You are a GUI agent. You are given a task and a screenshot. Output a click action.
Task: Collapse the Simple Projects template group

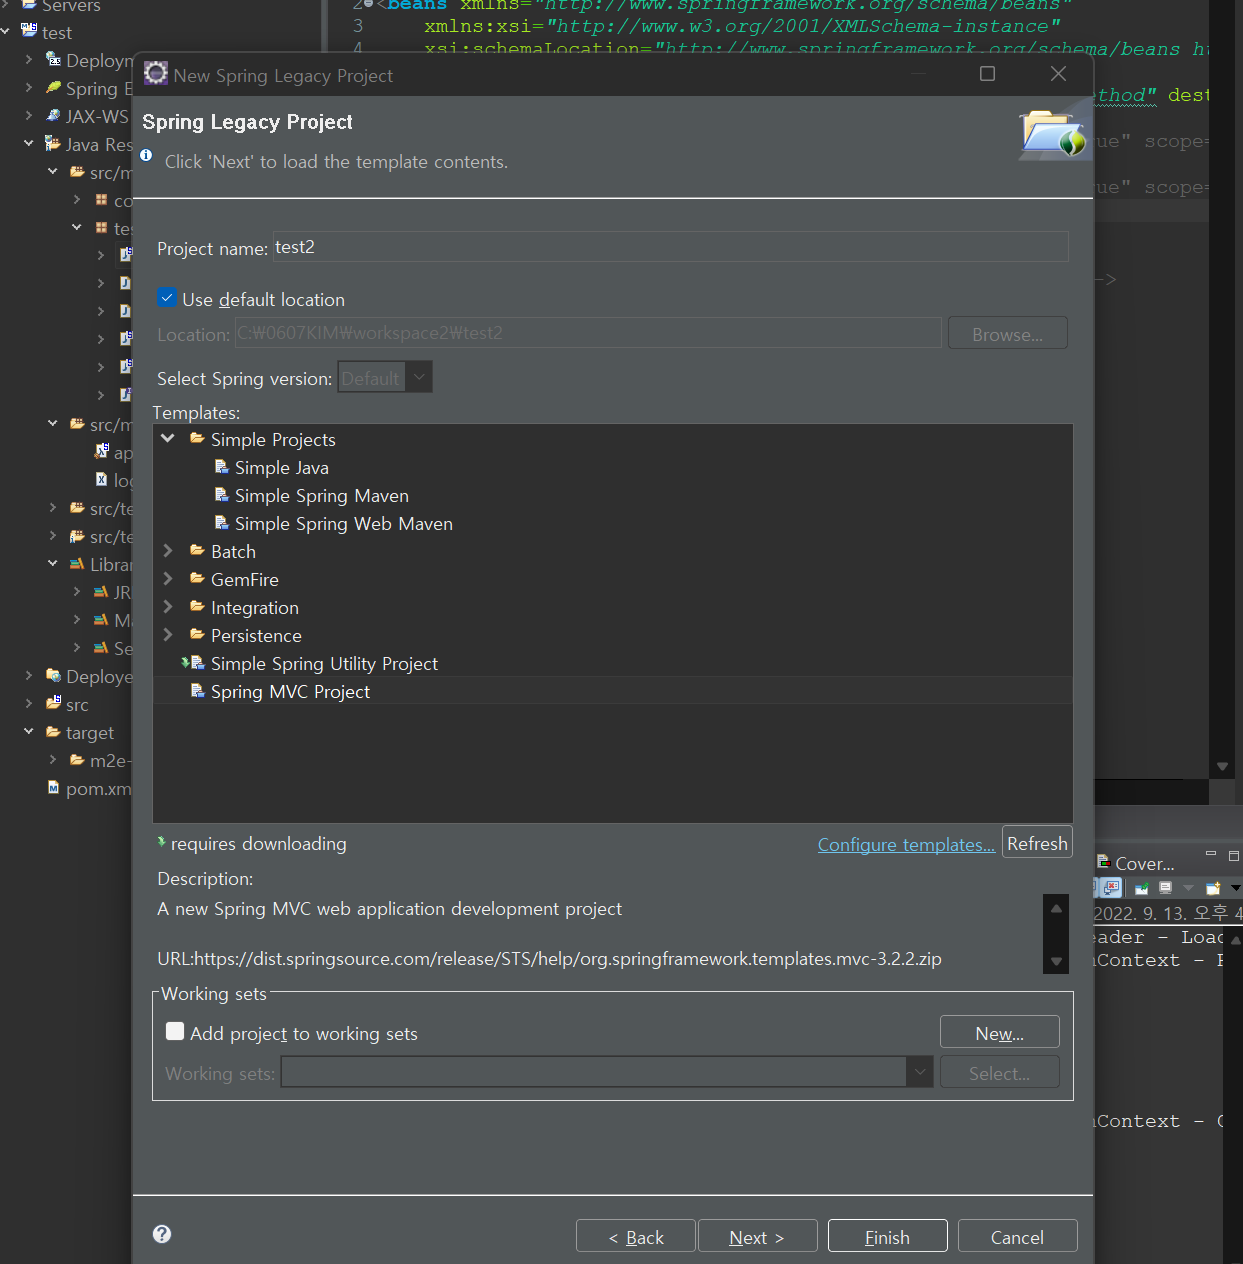click(x=168, y=439)
